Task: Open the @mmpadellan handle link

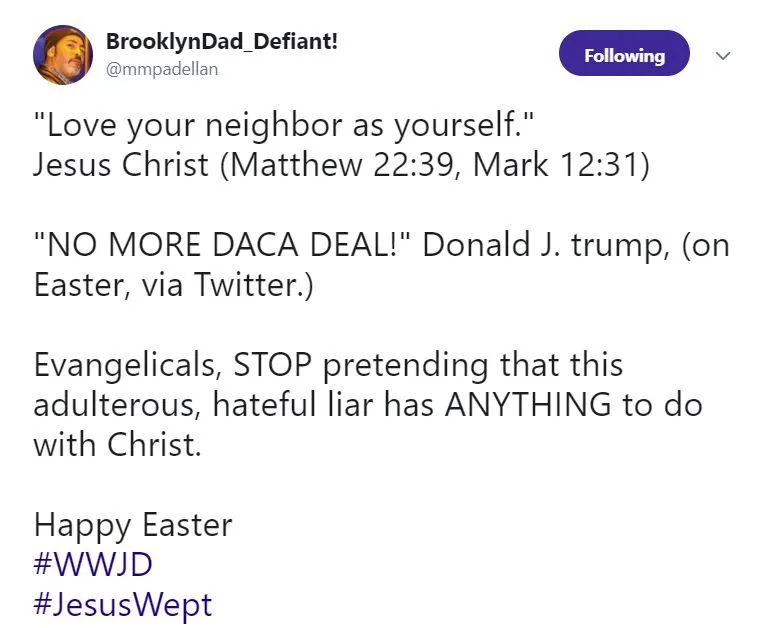Action: pos(161,69)
